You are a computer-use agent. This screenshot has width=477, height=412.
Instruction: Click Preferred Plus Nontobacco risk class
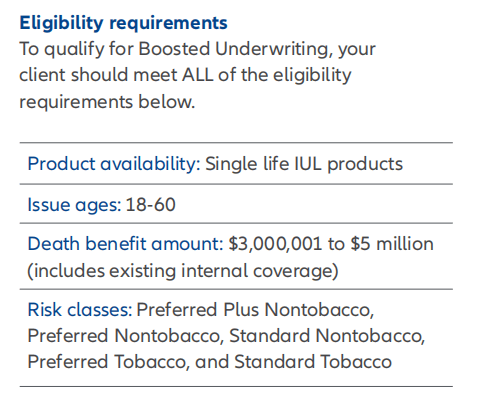255,310
